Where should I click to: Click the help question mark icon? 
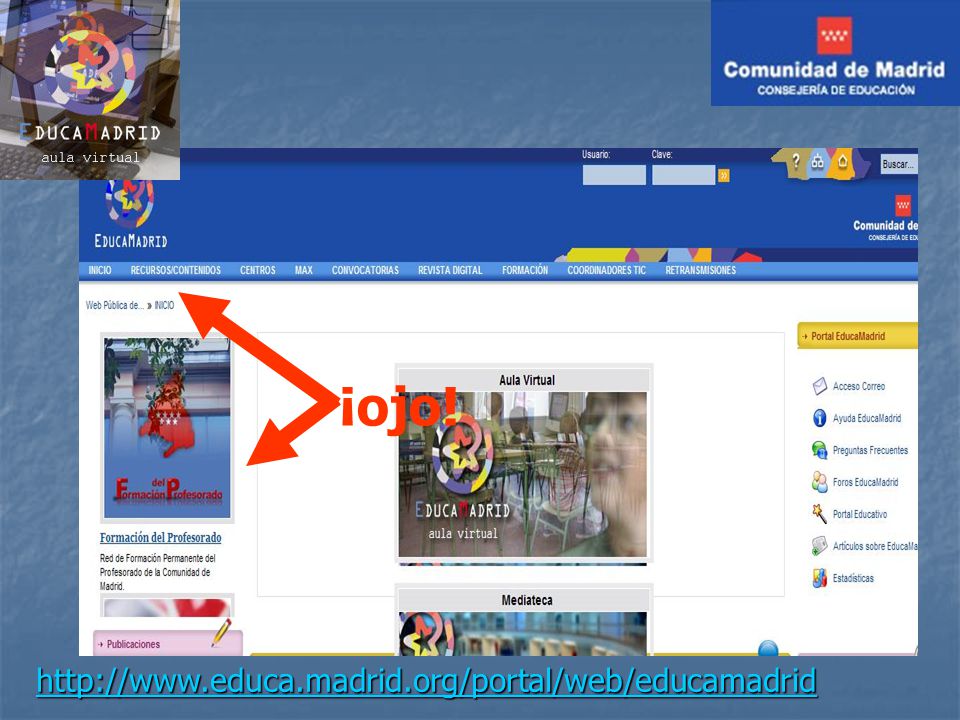795,162
